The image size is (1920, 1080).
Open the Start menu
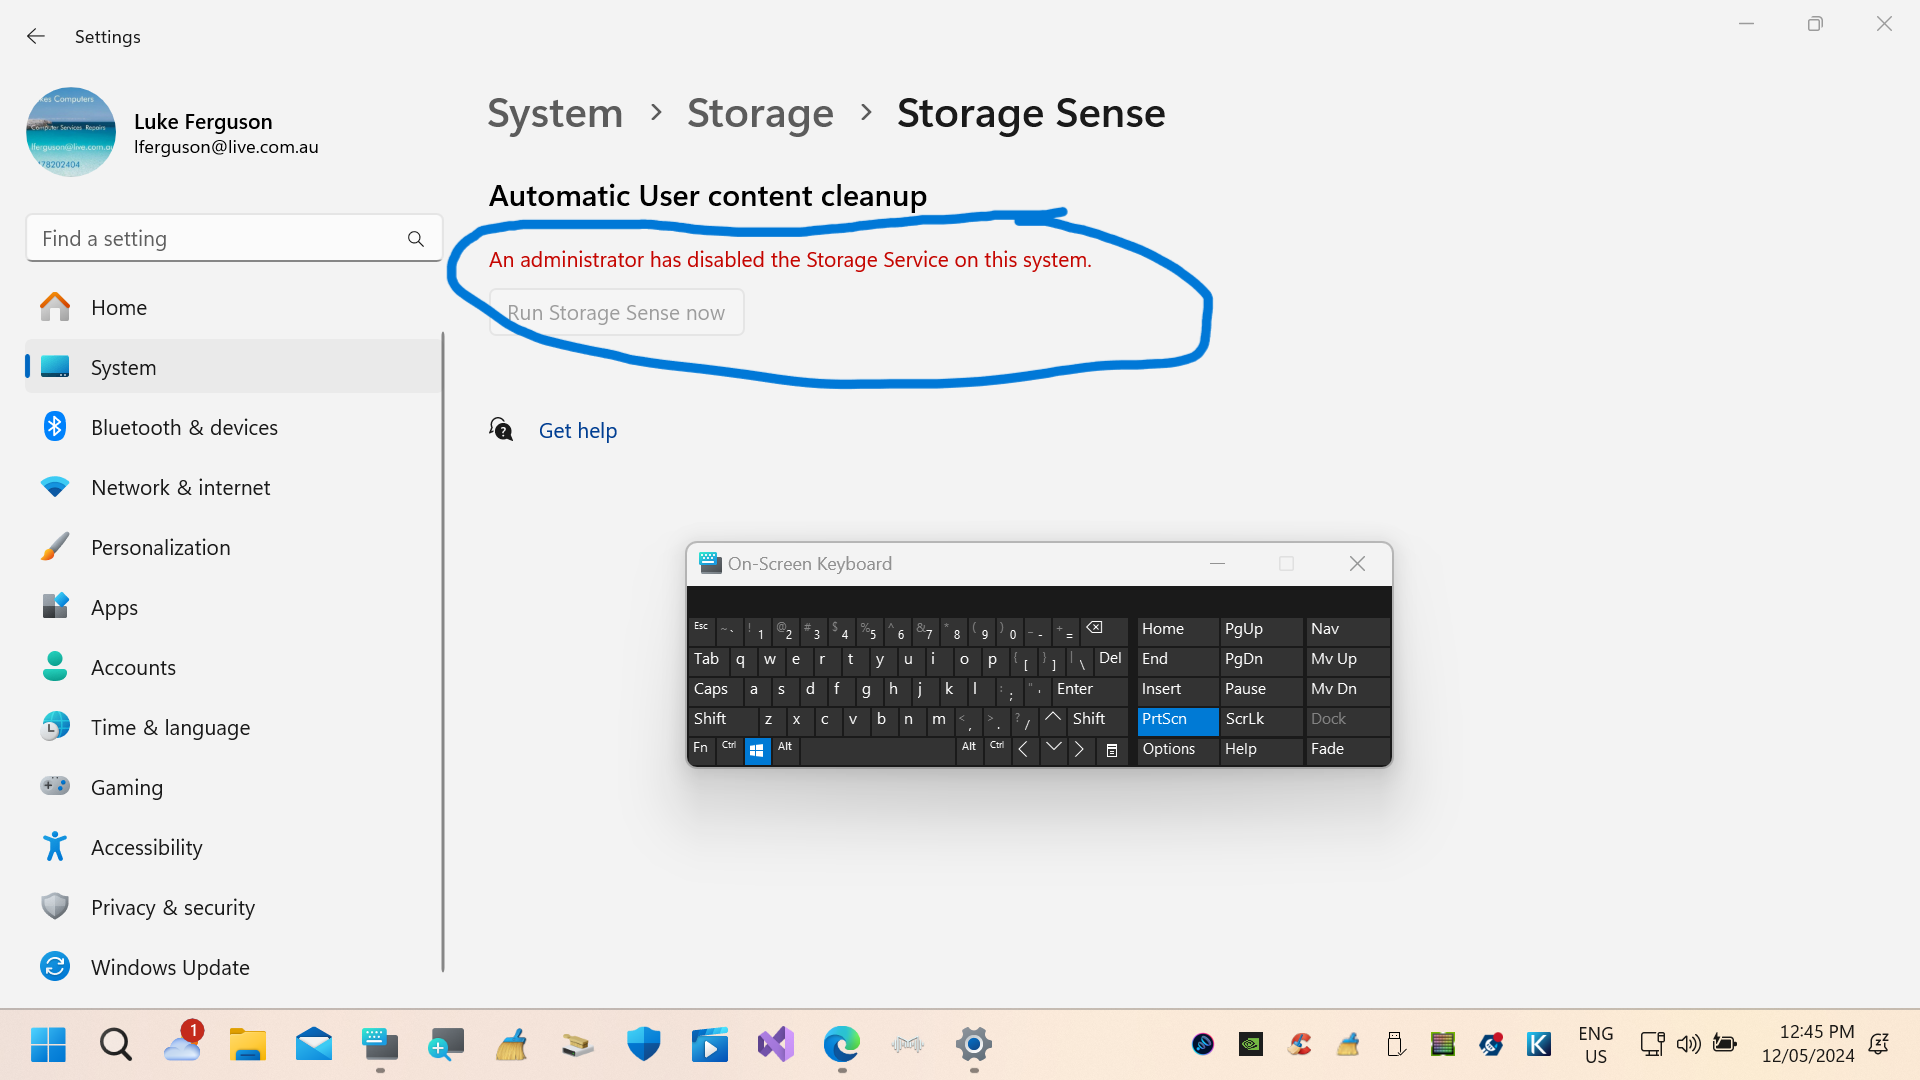47,1044
